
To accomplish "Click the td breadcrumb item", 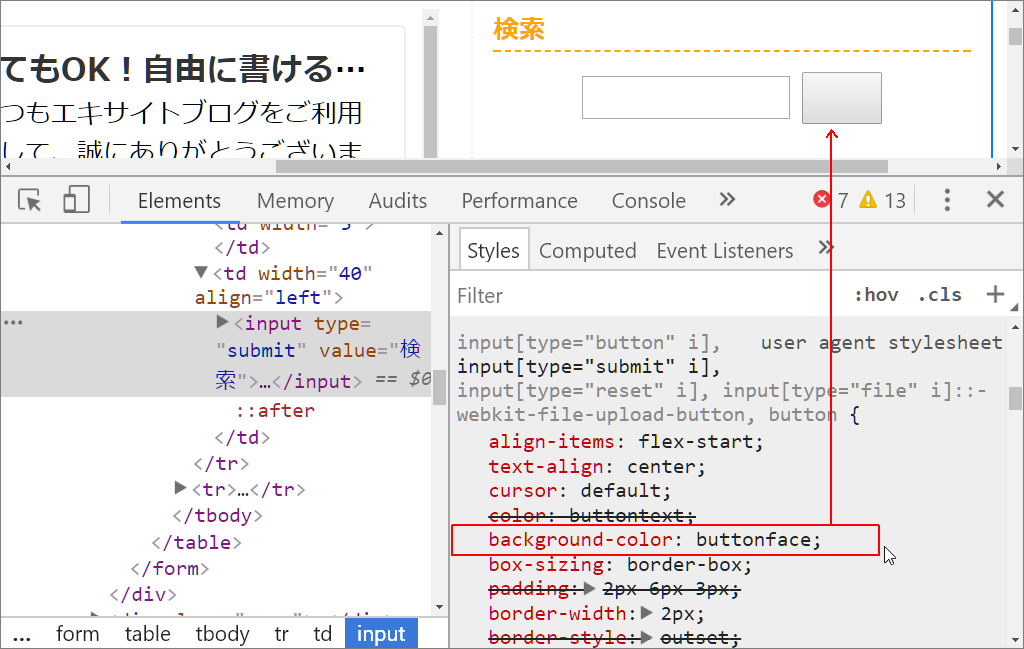I will [x=323, y=633].
